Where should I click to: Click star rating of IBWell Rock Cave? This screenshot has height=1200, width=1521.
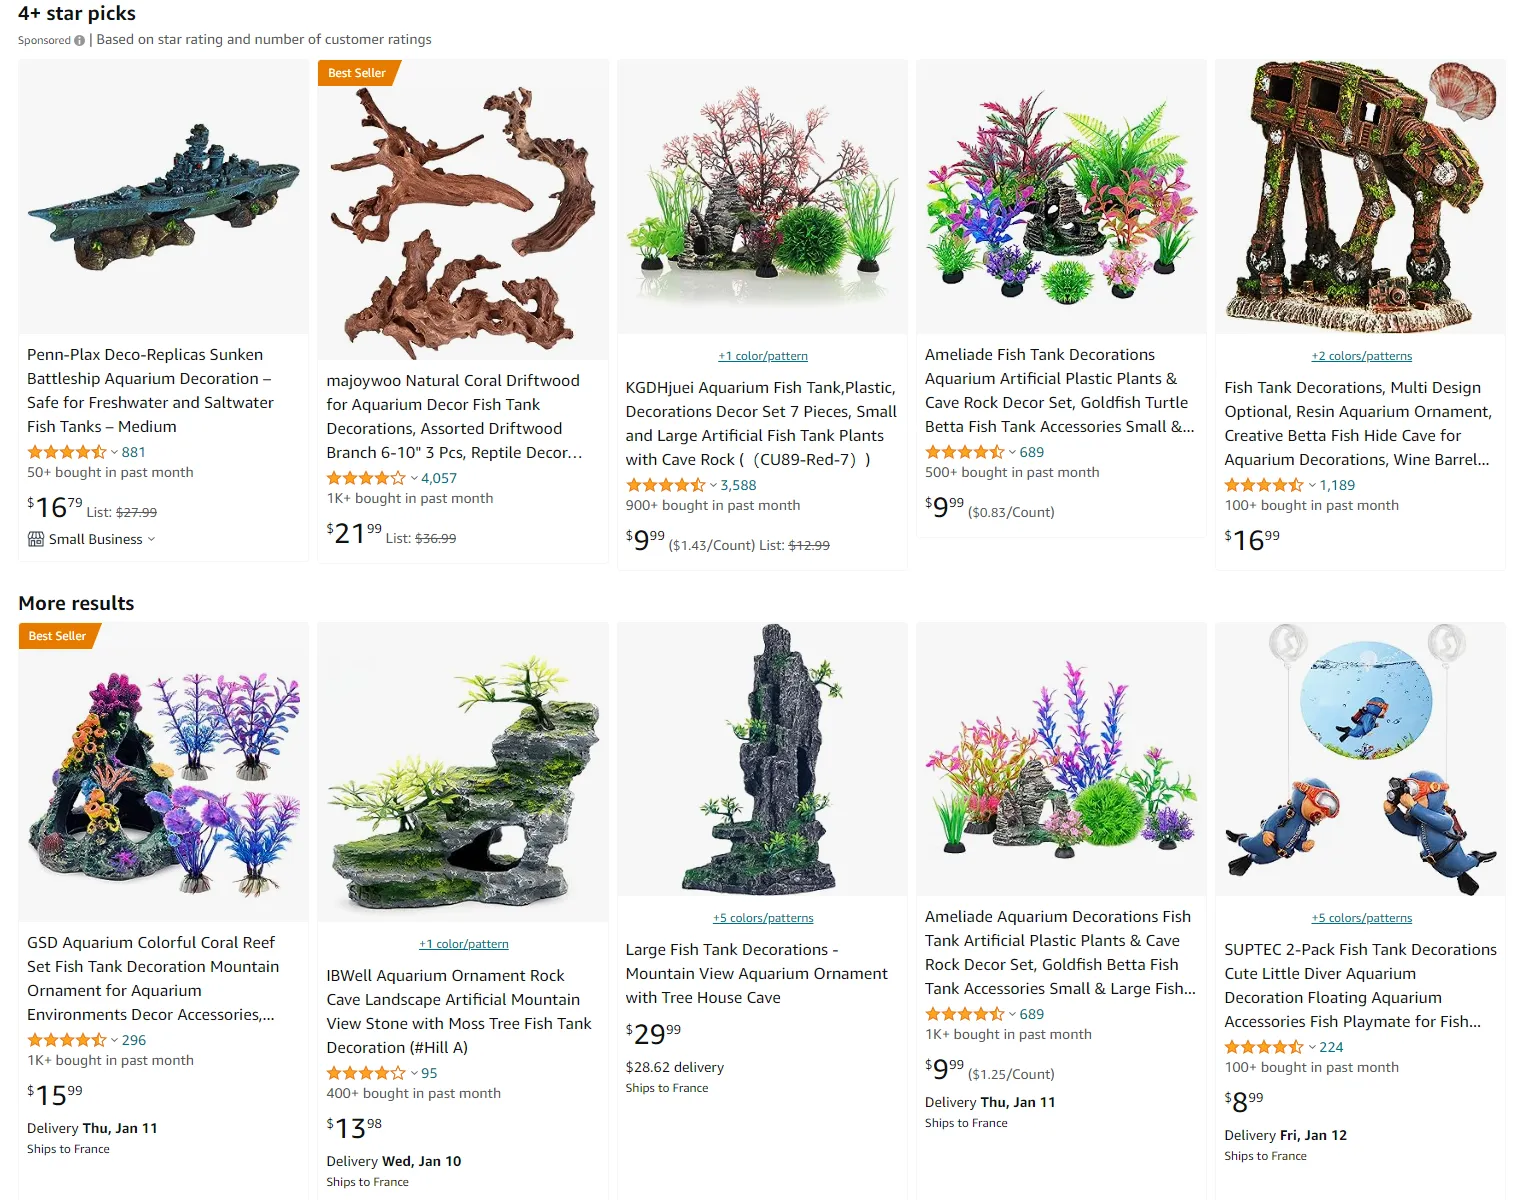pyautogui.click(x=365, y=1073)
